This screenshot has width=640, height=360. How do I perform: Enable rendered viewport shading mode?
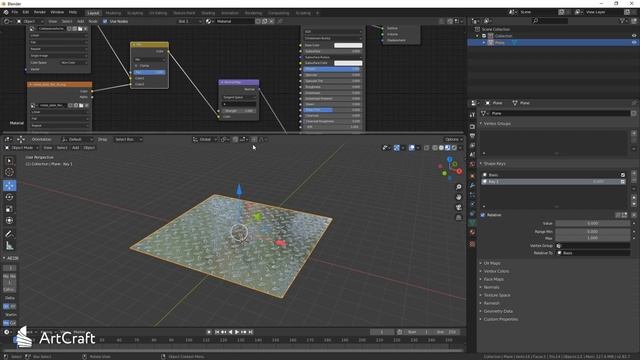tap(454, 148)
